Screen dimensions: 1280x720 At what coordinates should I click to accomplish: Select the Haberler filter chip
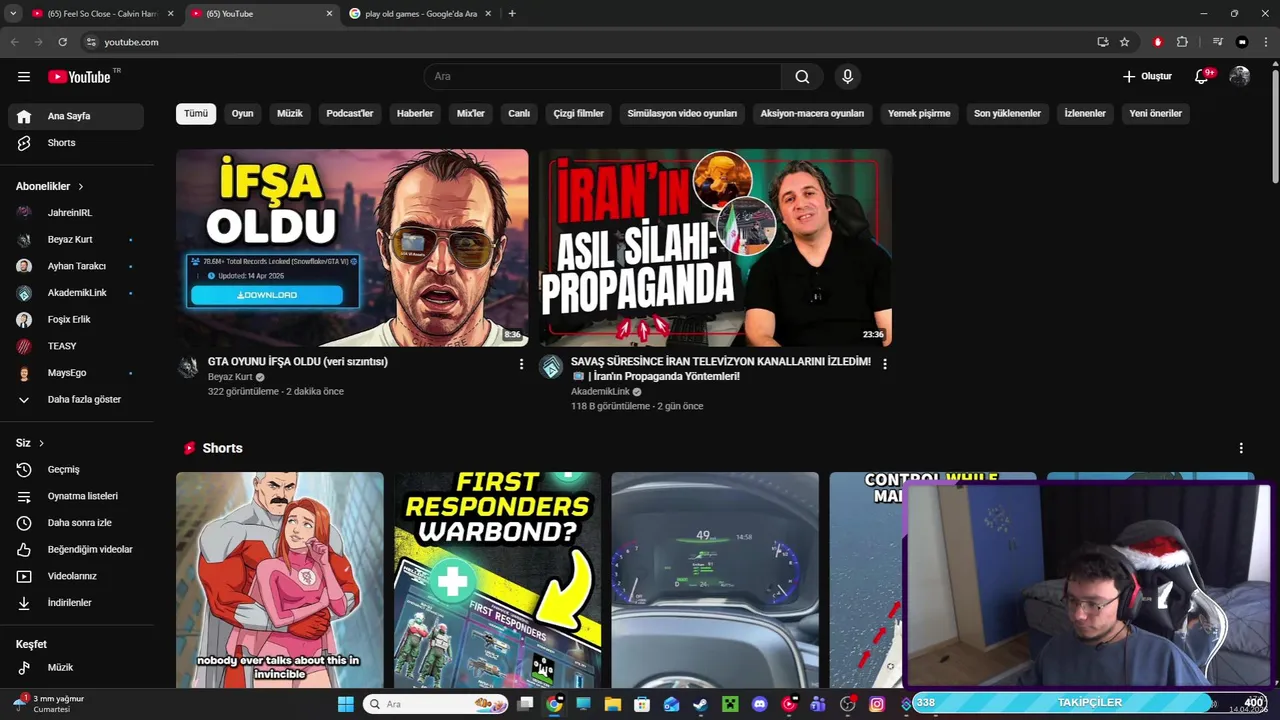(x=415, y=114)
